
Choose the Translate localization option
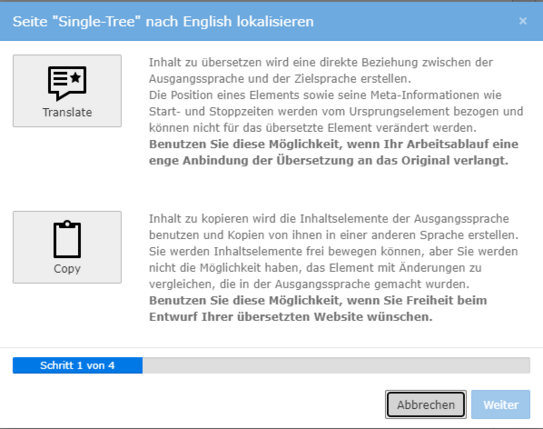coord(67,91)
